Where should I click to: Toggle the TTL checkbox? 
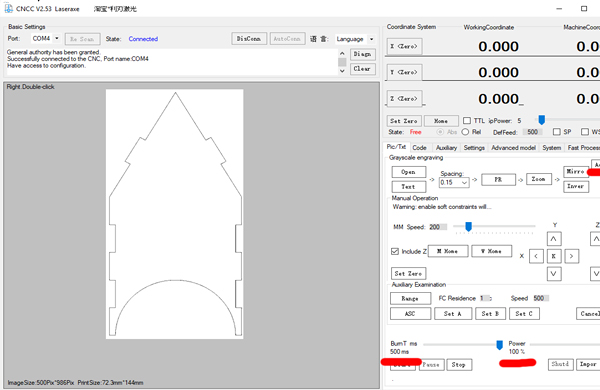[467, 121]
